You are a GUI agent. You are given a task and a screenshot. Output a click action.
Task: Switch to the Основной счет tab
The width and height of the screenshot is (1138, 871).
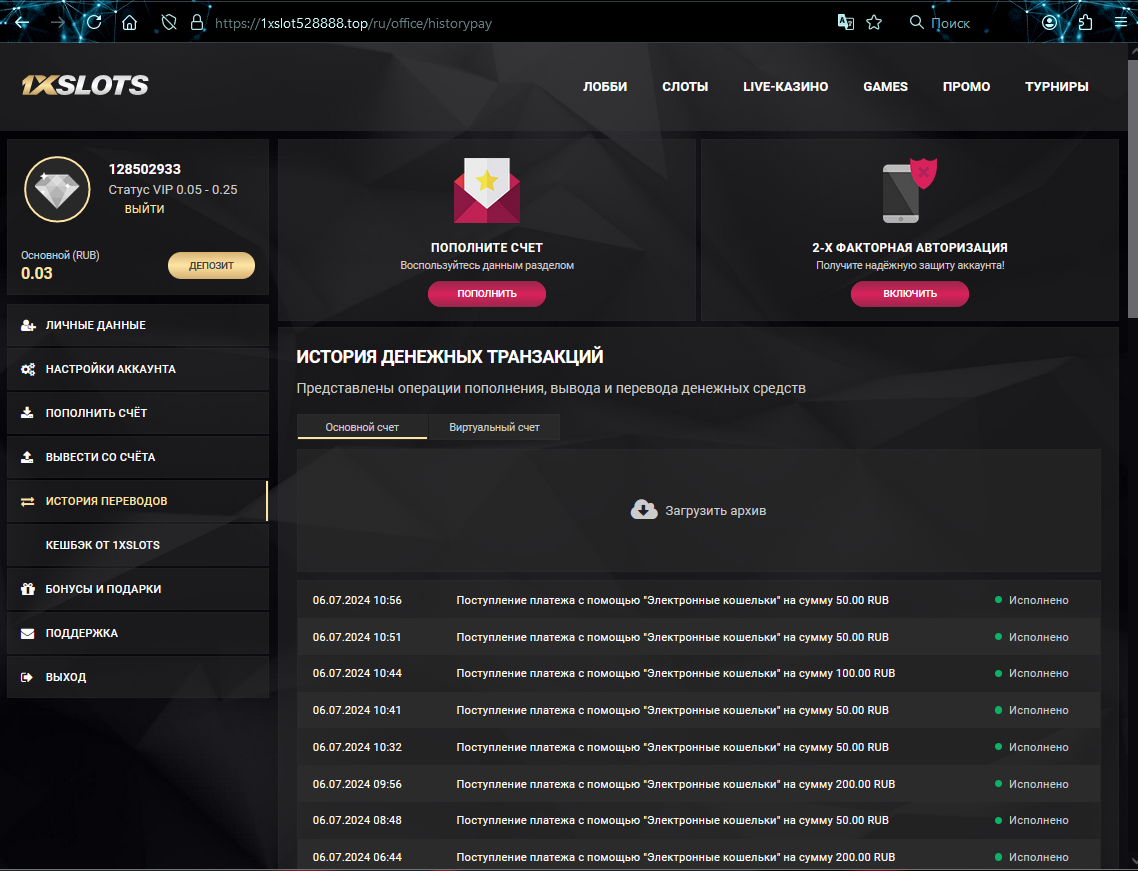tap(362, 427)
